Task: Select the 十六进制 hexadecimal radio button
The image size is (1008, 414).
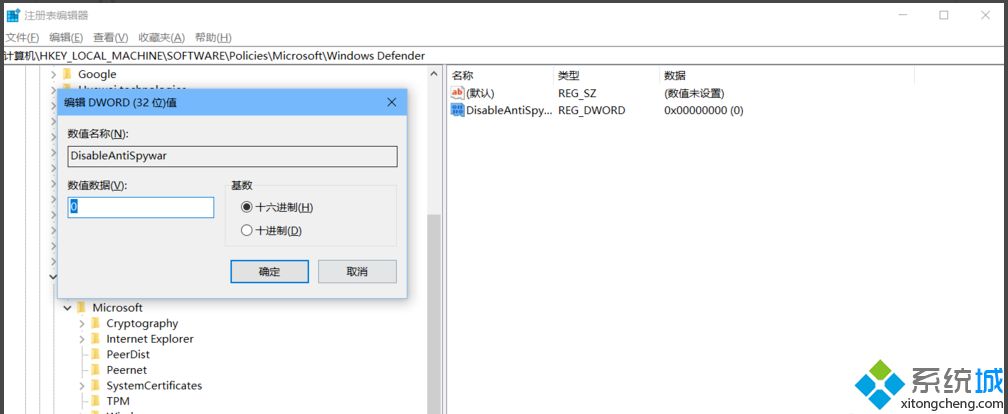Action: 246,208
